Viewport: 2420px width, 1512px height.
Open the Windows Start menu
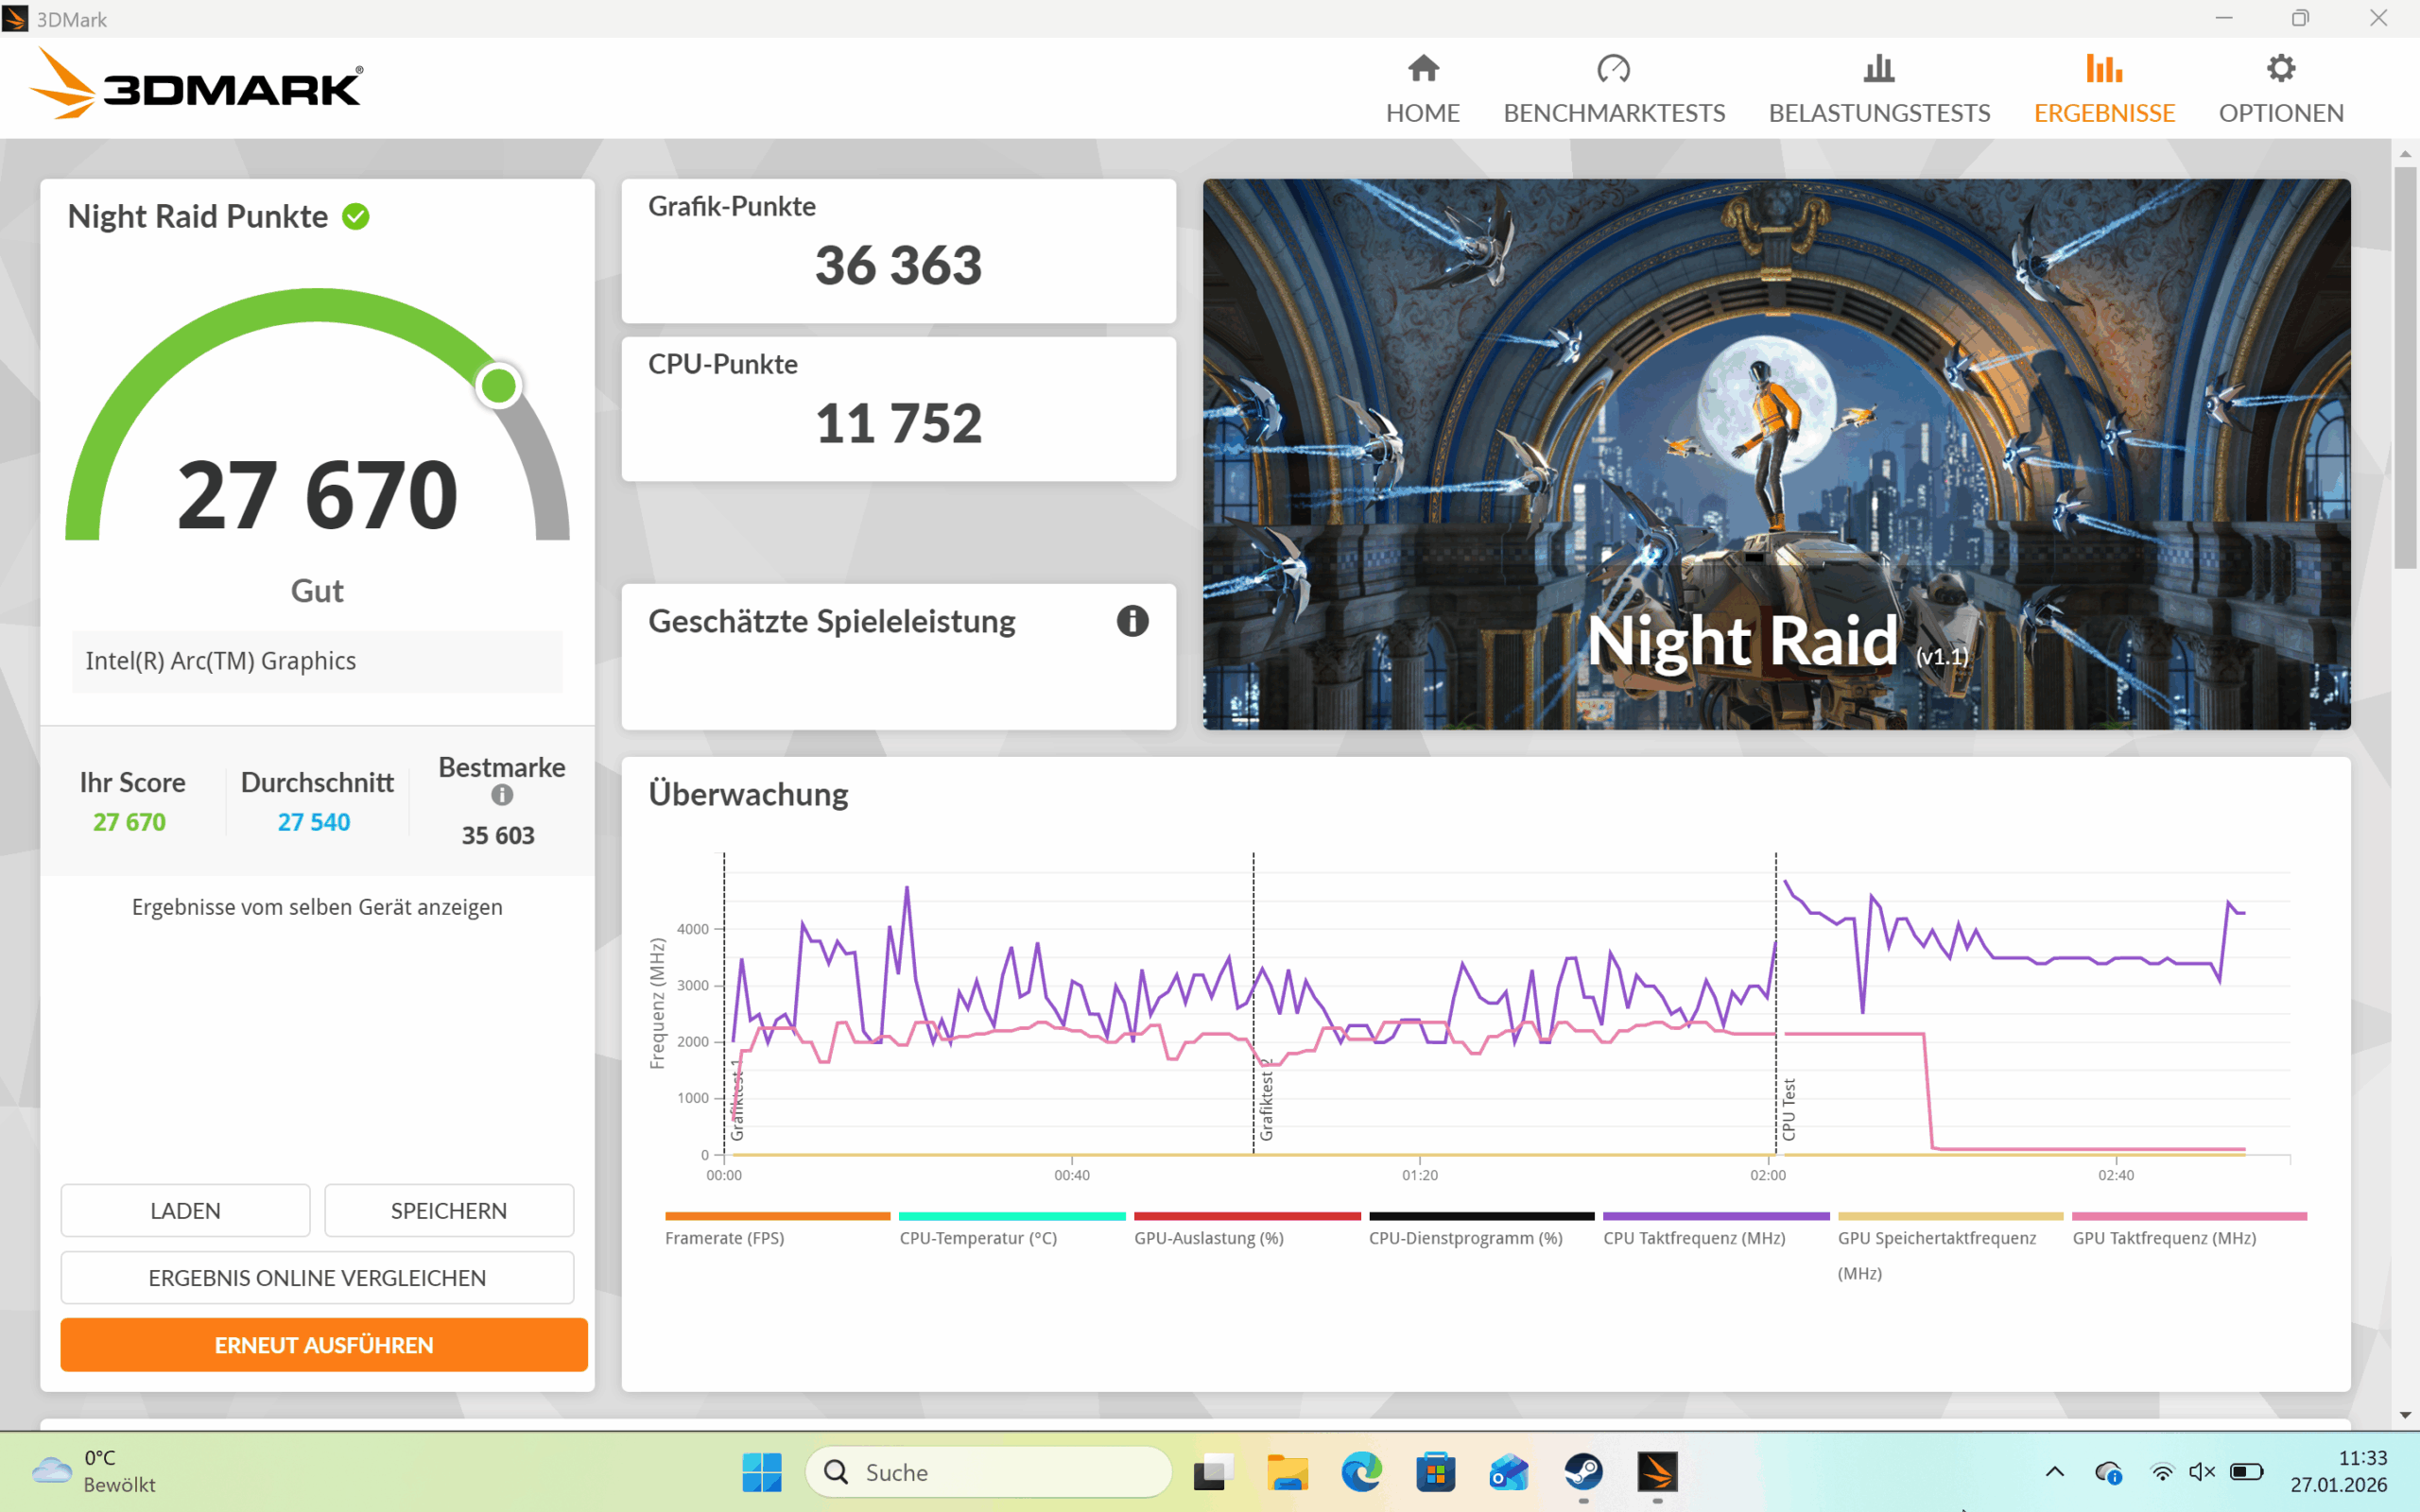coord(762,1472)
